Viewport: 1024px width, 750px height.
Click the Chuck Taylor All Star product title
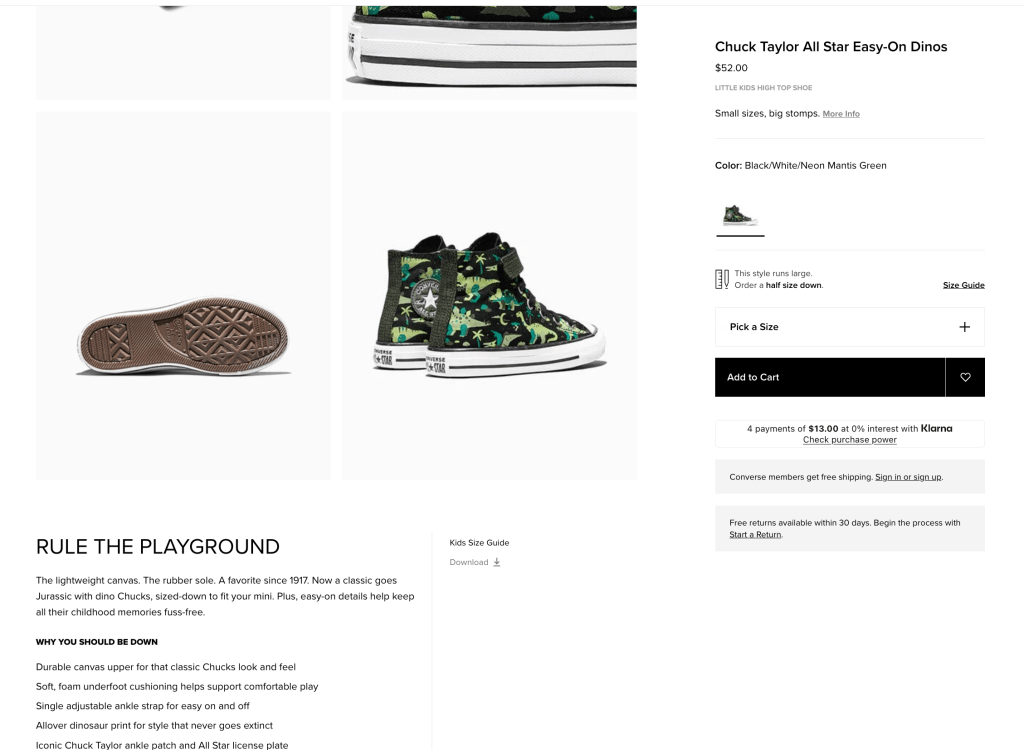tap(831, 47)
